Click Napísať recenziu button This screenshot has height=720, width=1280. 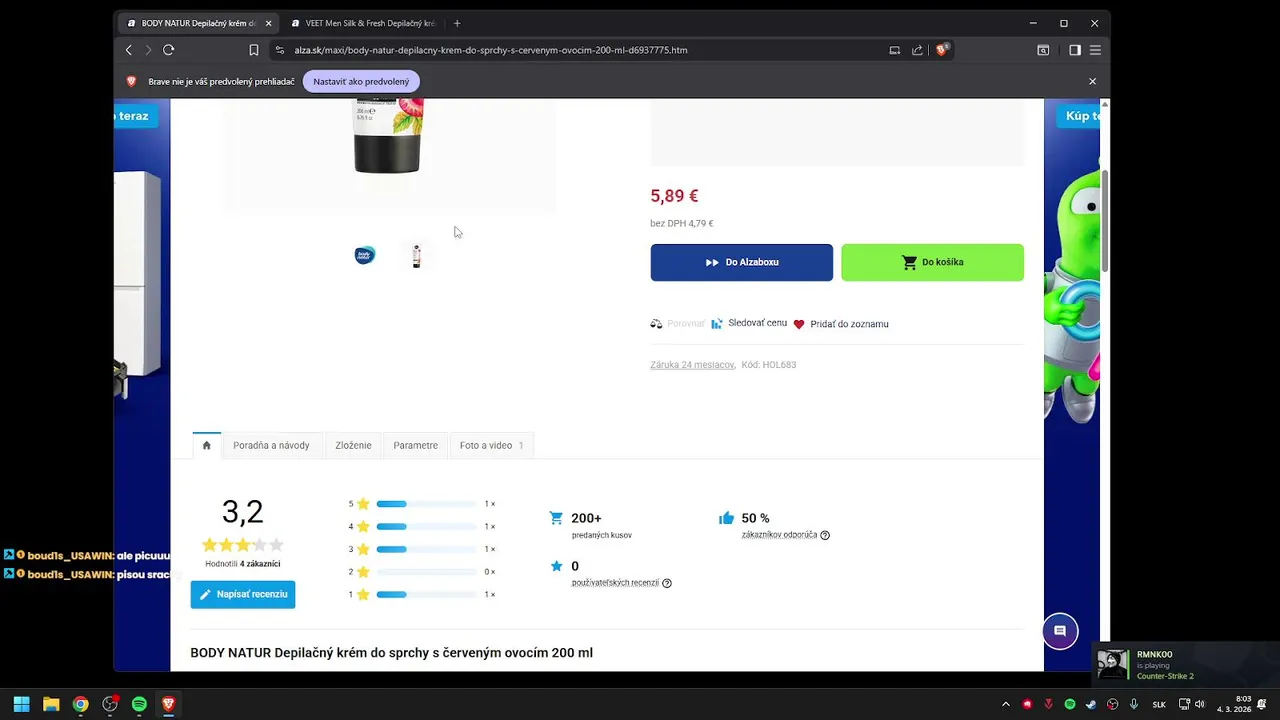pos(243,594)
